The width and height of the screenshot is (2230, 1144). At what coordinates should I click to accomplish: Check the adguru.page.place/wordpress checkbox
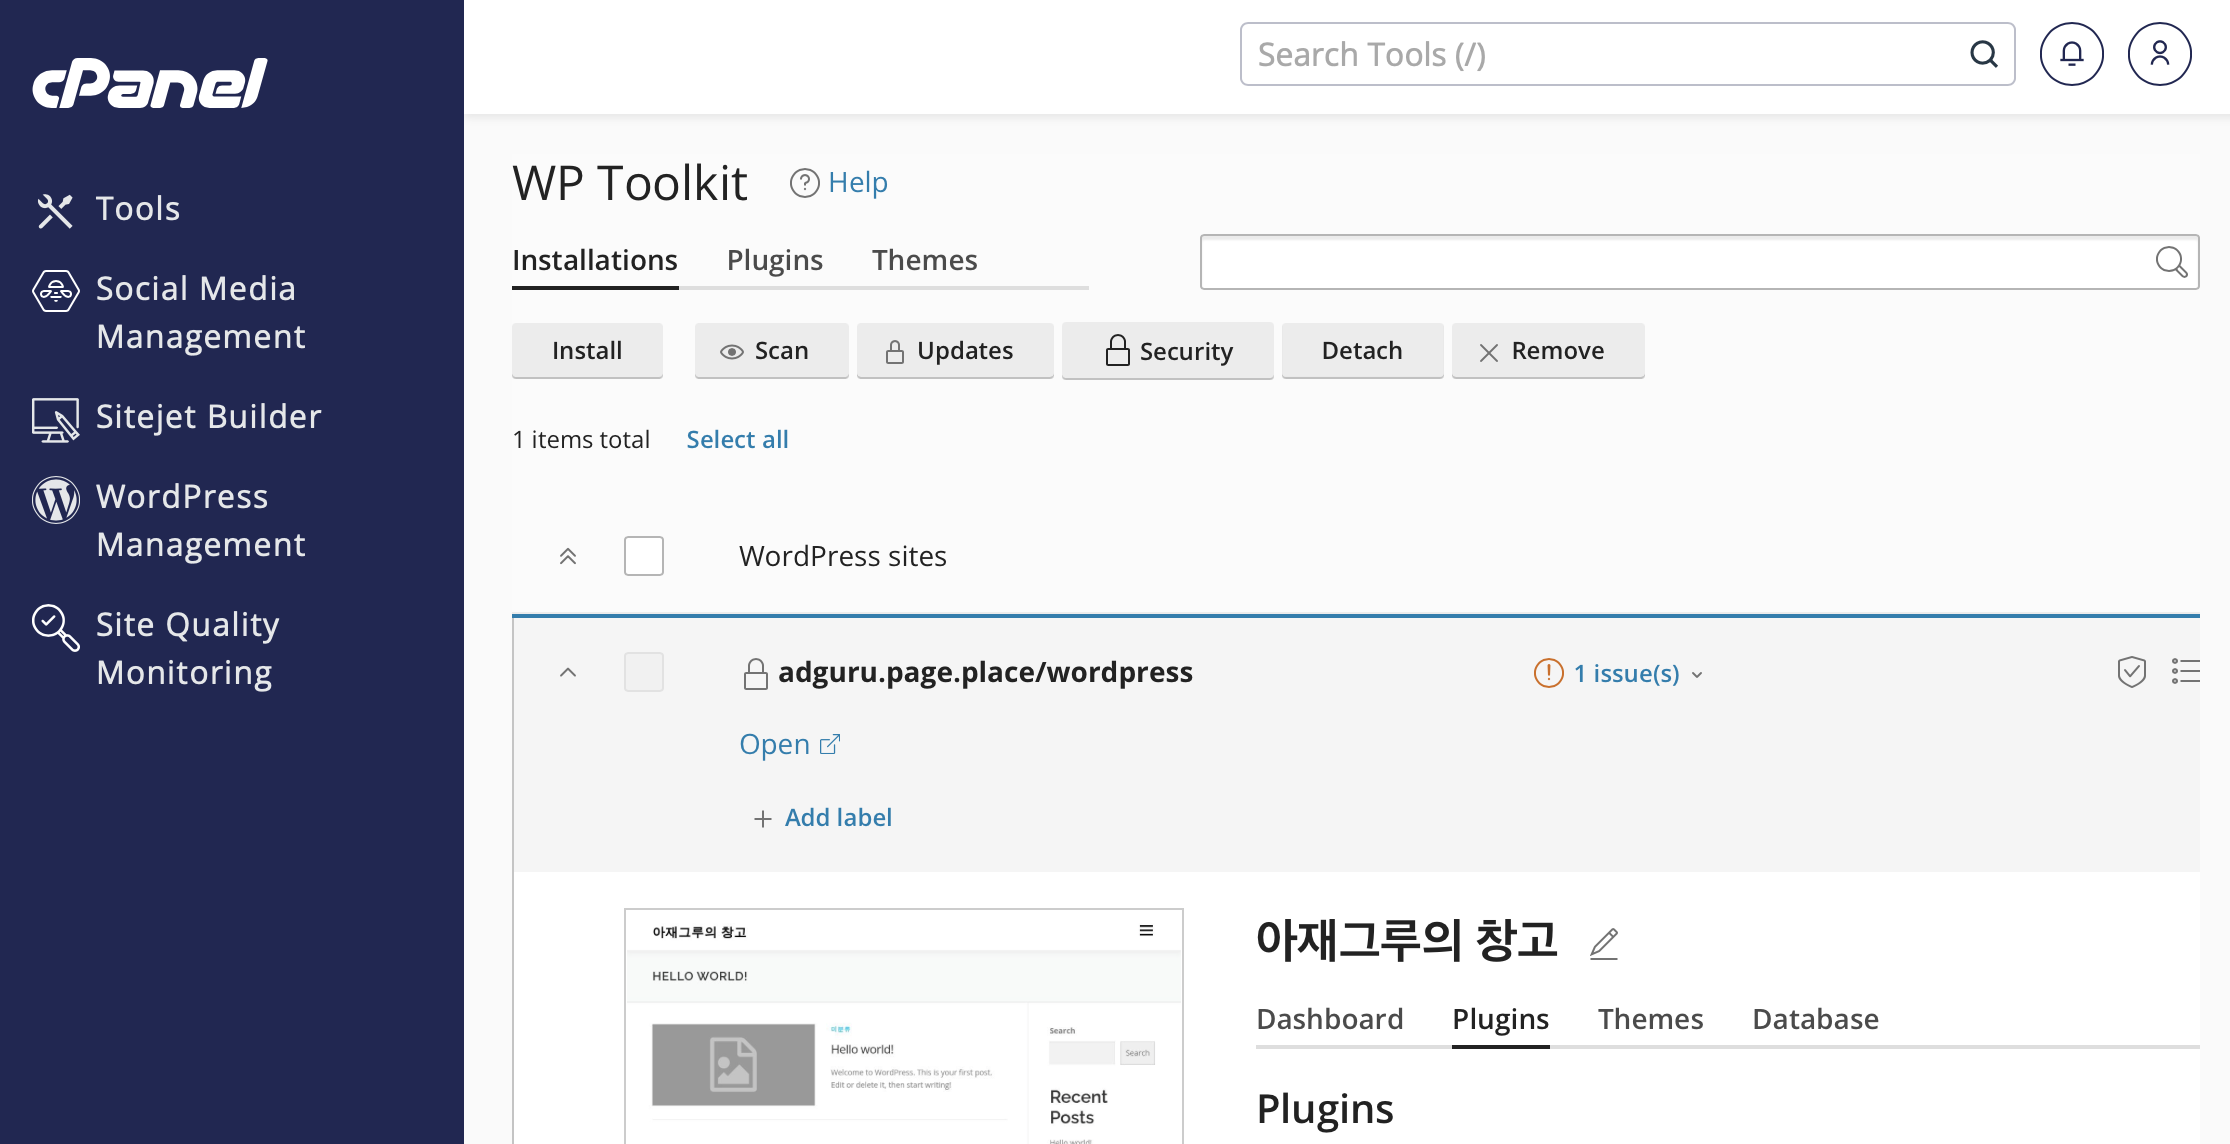pos(644,672)
